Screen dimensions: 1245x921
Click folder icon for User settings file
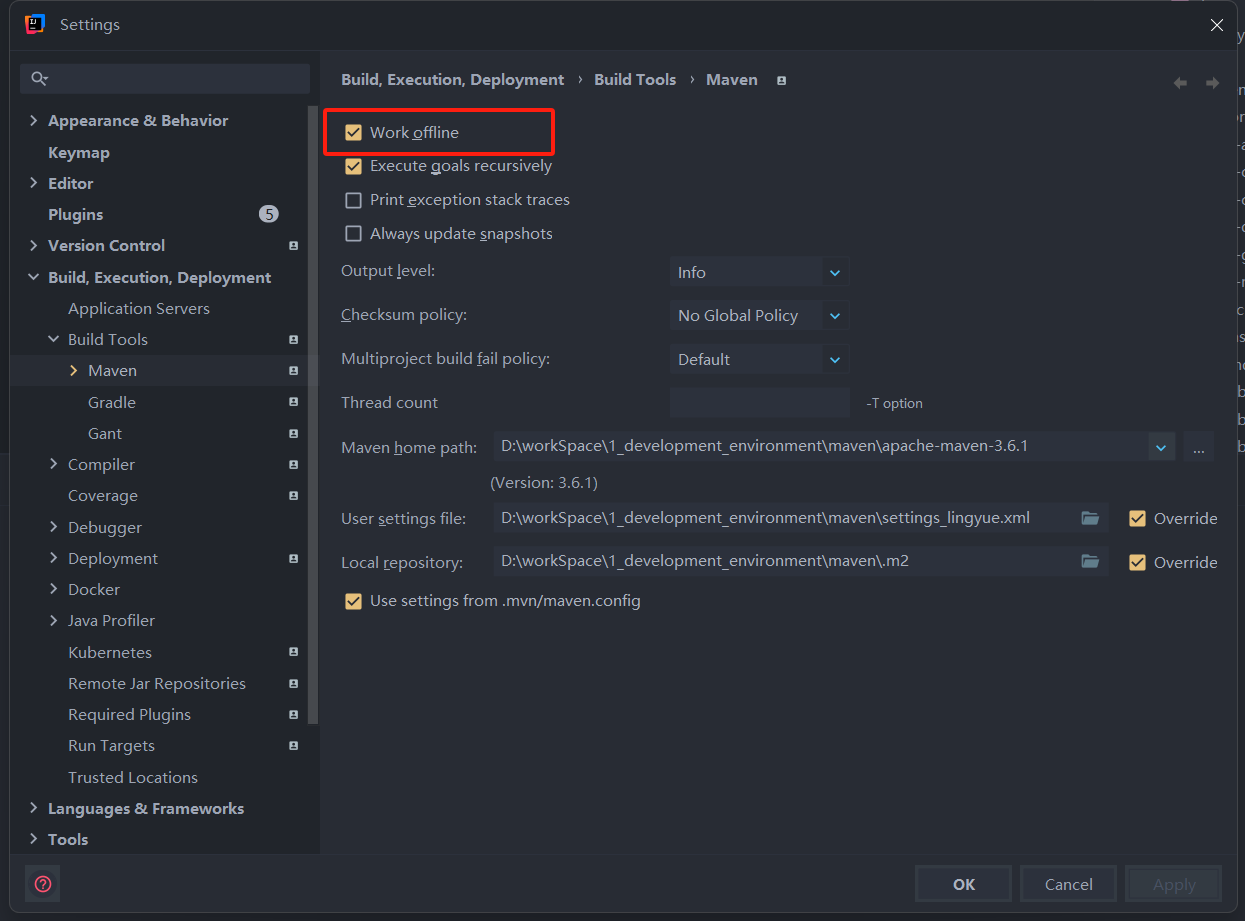coord(1090,518)
